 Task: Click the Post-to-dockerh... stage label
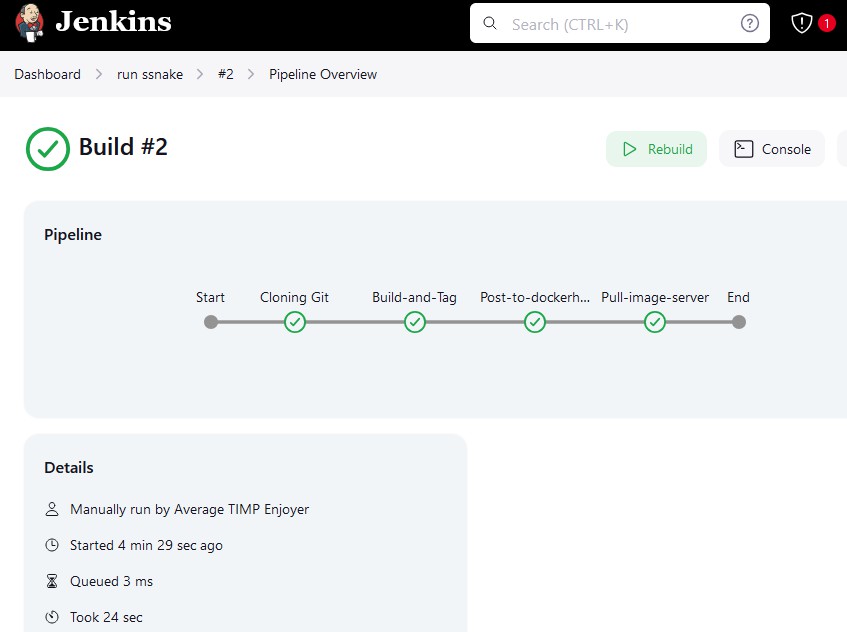pos(535,297)
